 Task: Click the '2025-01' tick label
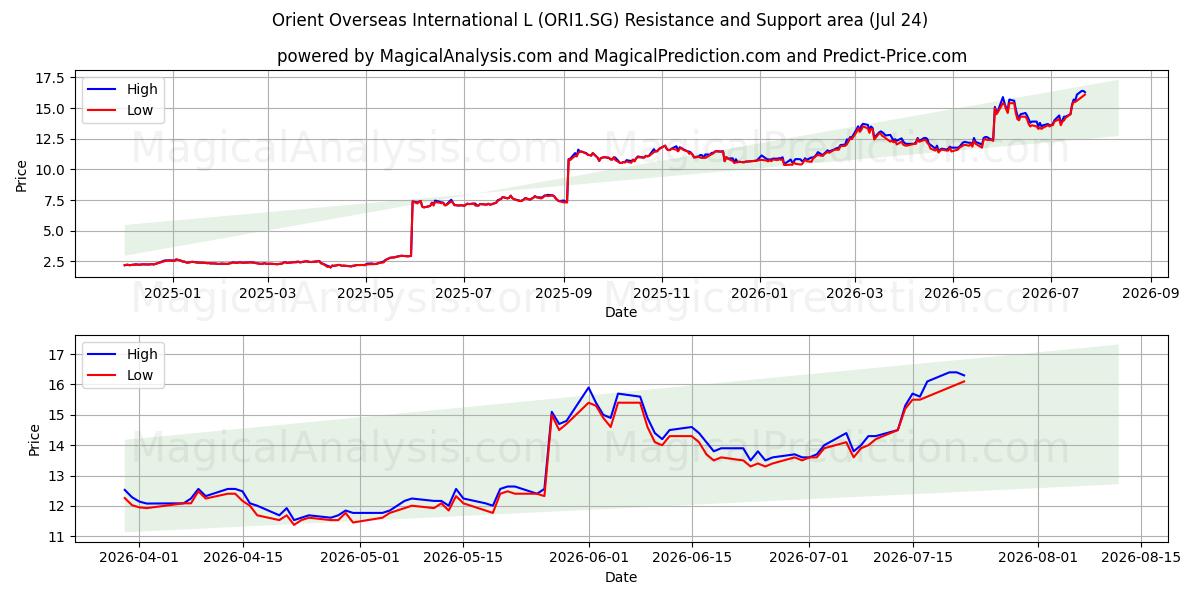174,293
